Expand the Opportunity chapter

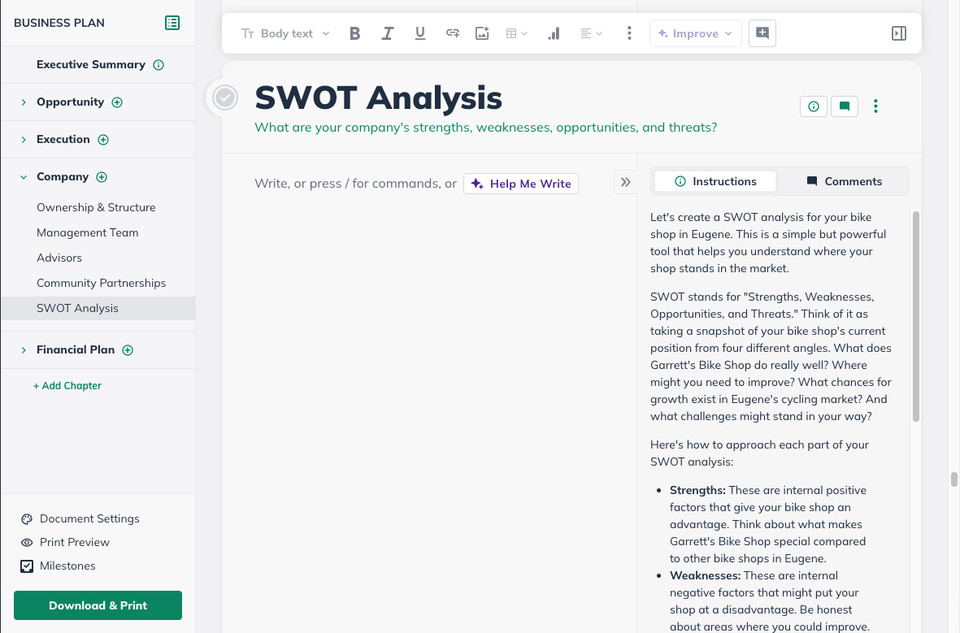point(23,102)
